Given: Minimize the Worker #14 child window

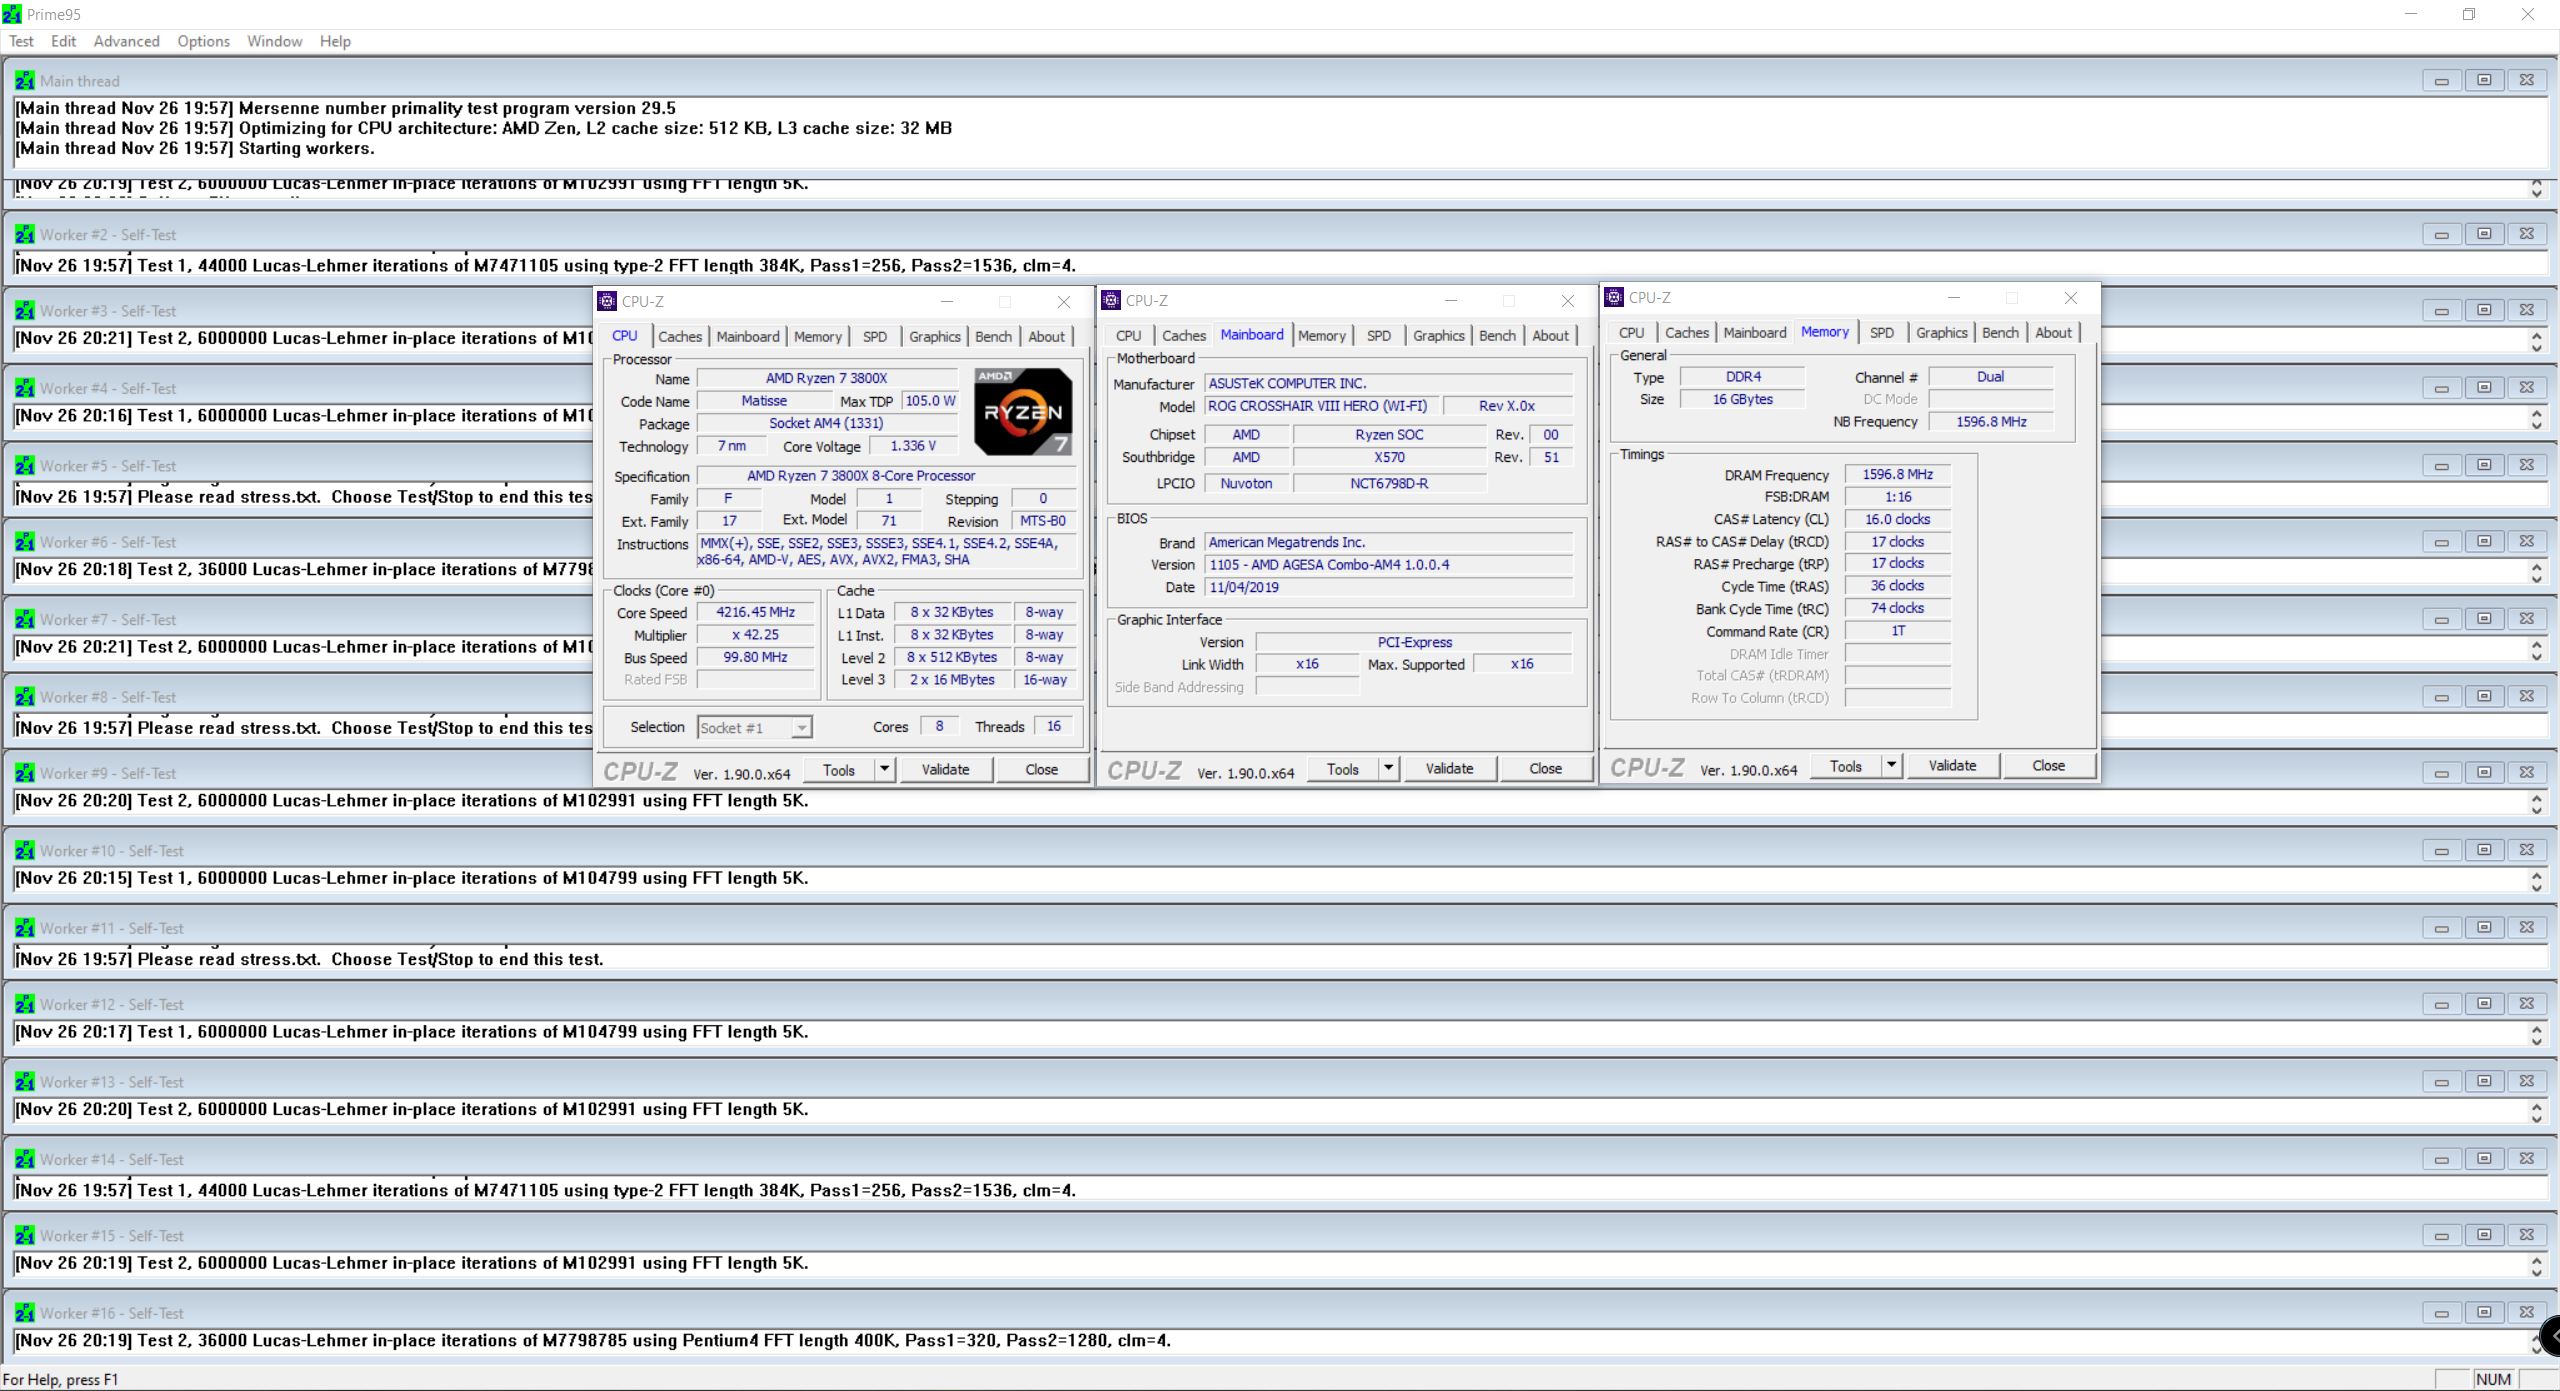Looking at the screenshot, I should pos(2441,1159).
